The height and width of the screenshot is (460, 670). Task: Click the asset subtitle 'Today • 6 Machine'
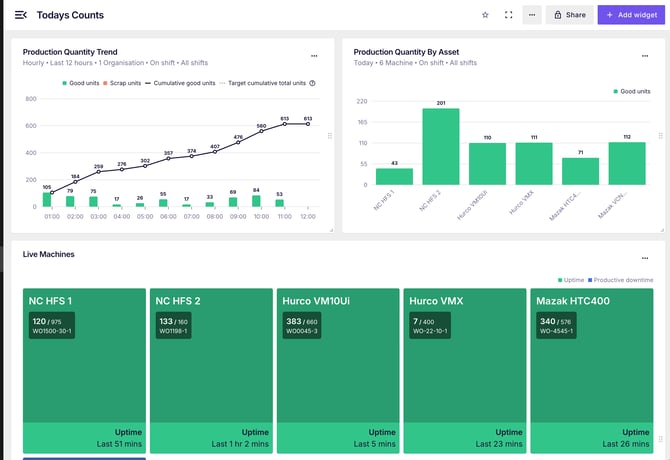(383, 63)
